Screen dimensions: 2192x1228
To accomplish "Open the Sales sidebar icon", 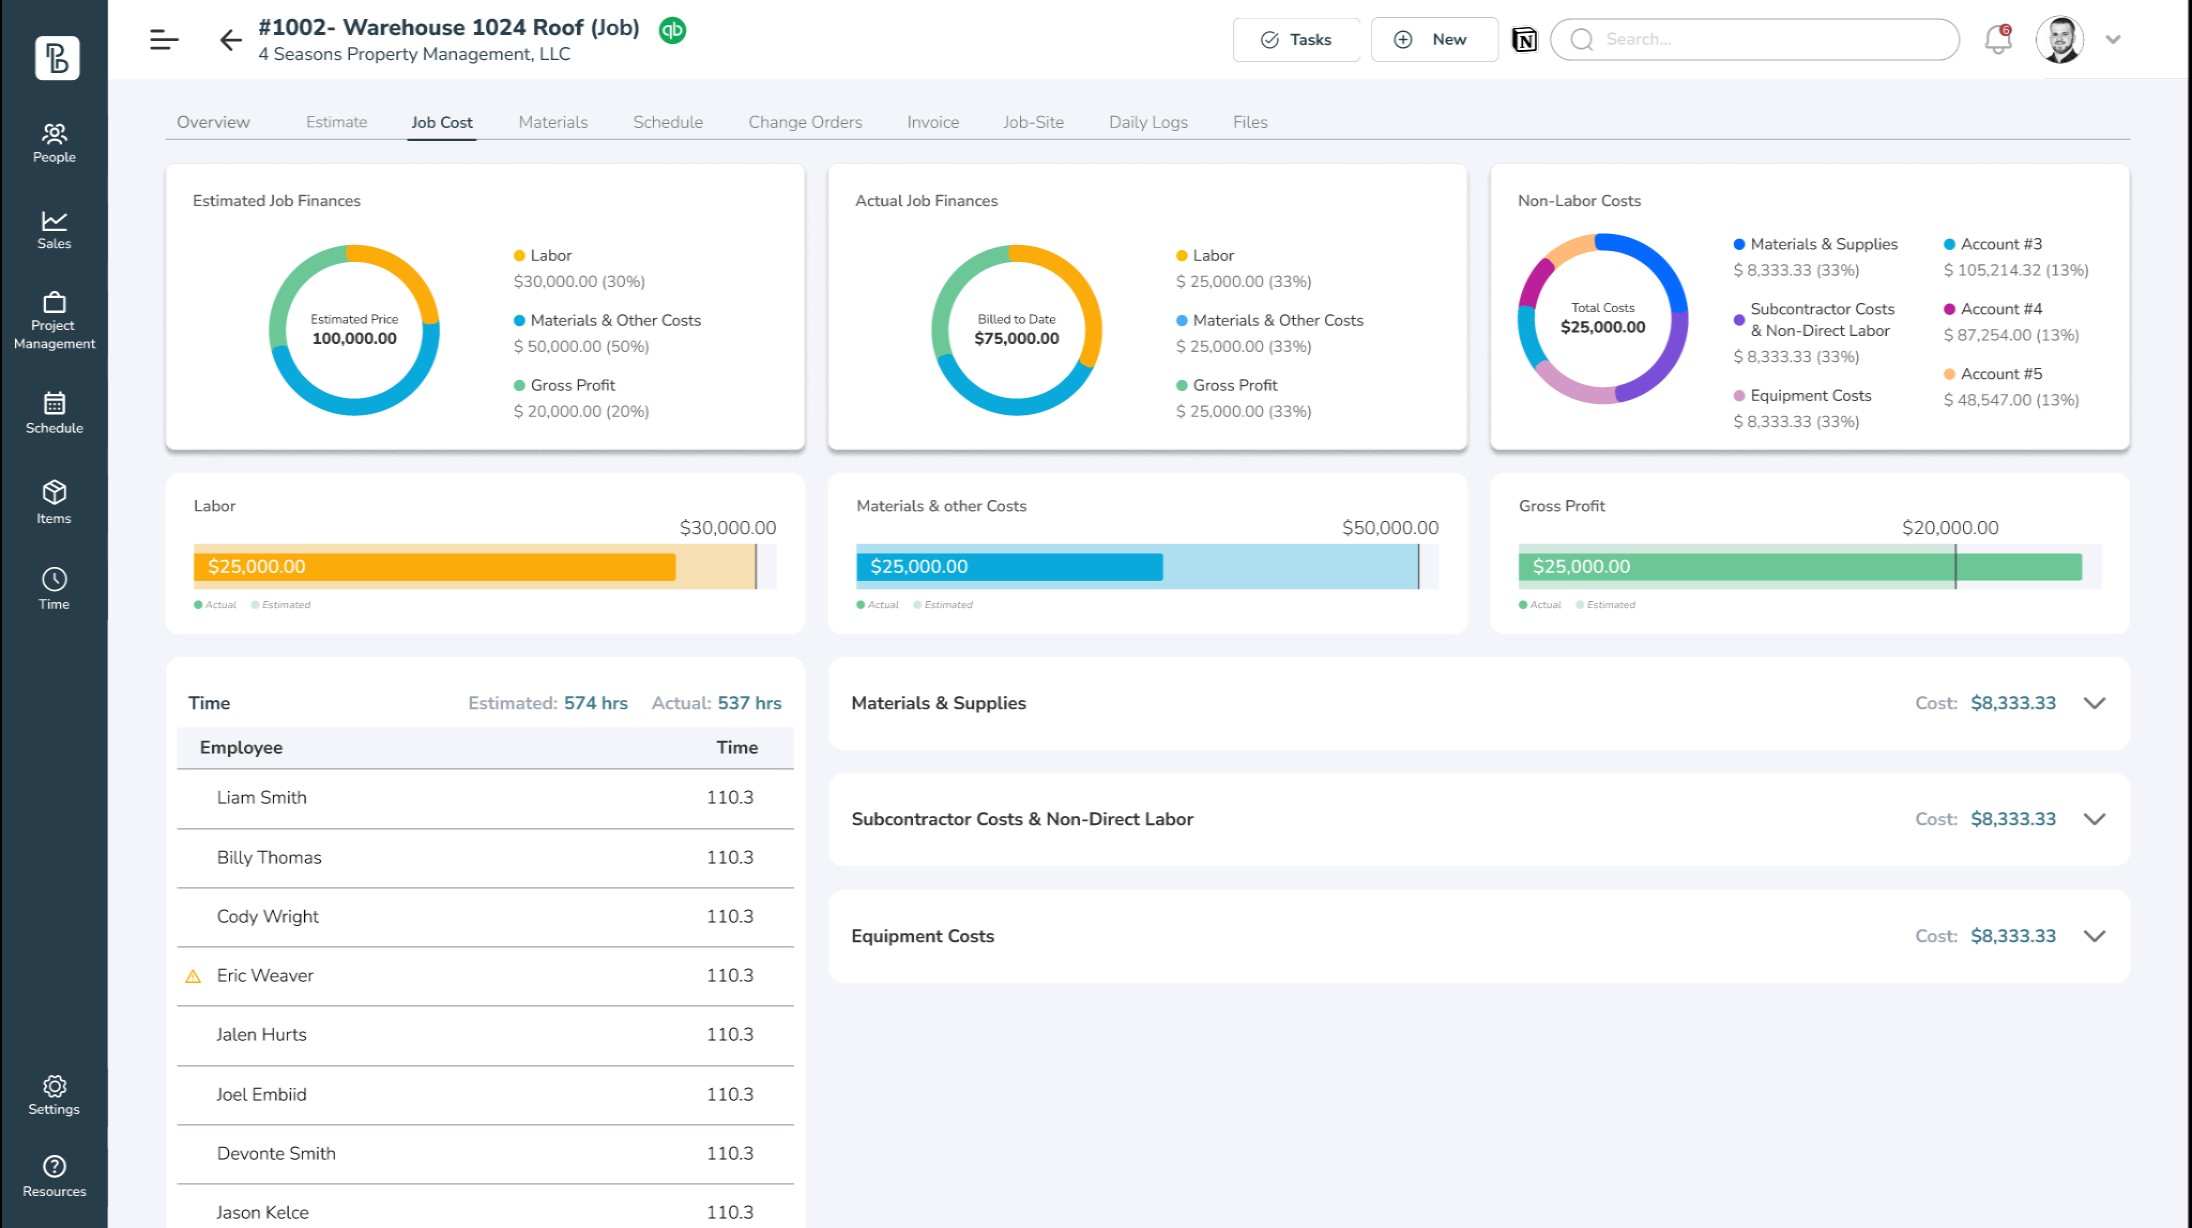I will pos(54,229).
